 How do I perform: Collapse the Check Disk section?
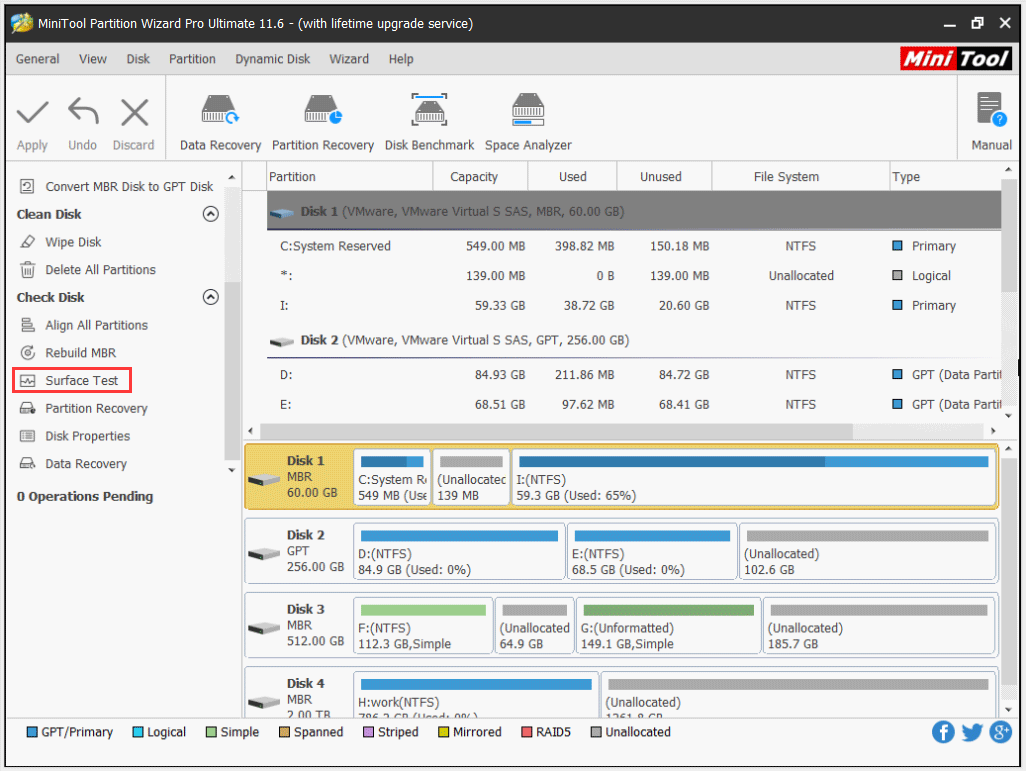coord(210,297)
